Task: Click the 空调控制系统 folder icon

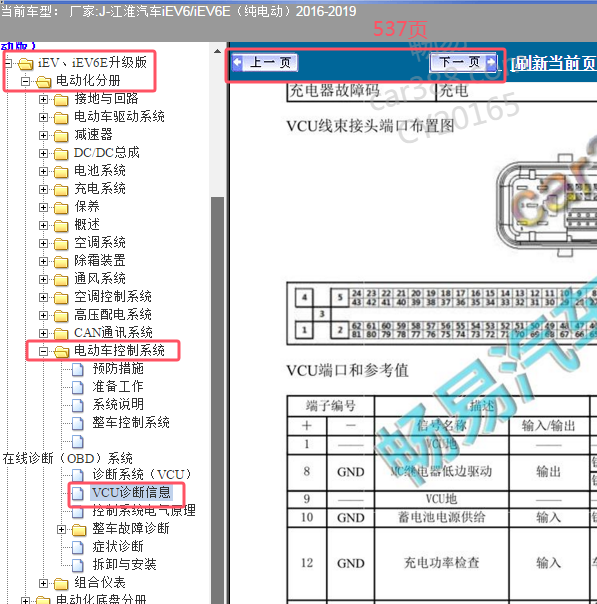Action: [61, 298]
